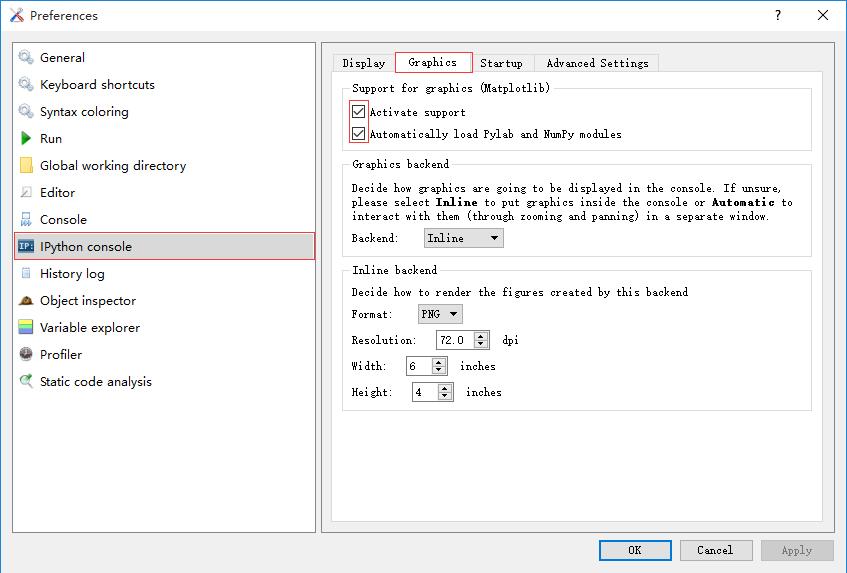Select Keyboard shortcuts in the list
The width and height of the screenshot is (847, 573).
(x=164, y=84)
